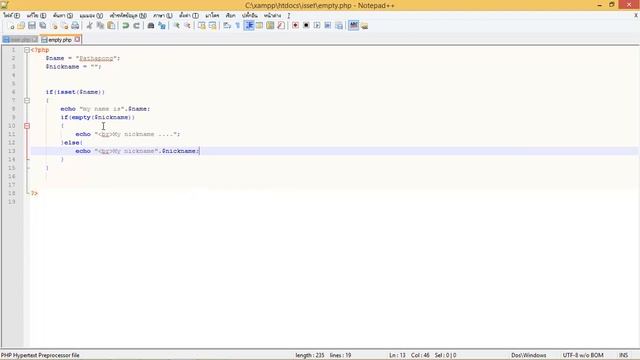Viewport: 640px width, 360px height.
Task: Open the มาโคร macro menu
Action: click(212, 16)
